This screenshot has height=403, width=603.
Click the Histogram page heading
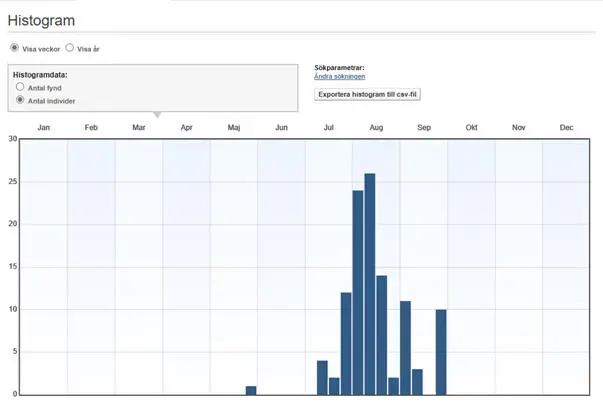tap(41, 20)
